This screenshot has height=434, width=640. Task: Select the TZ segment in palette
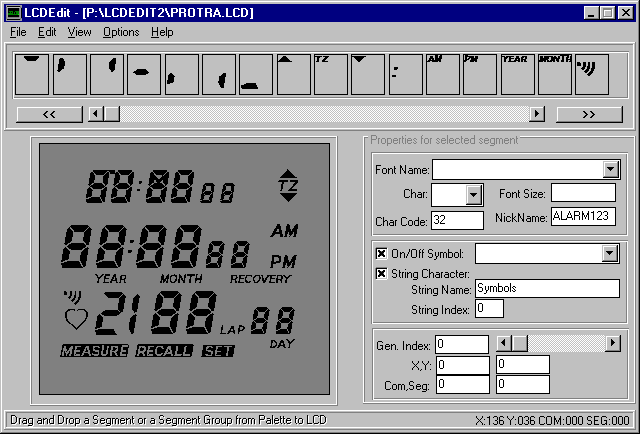[330, 73]
